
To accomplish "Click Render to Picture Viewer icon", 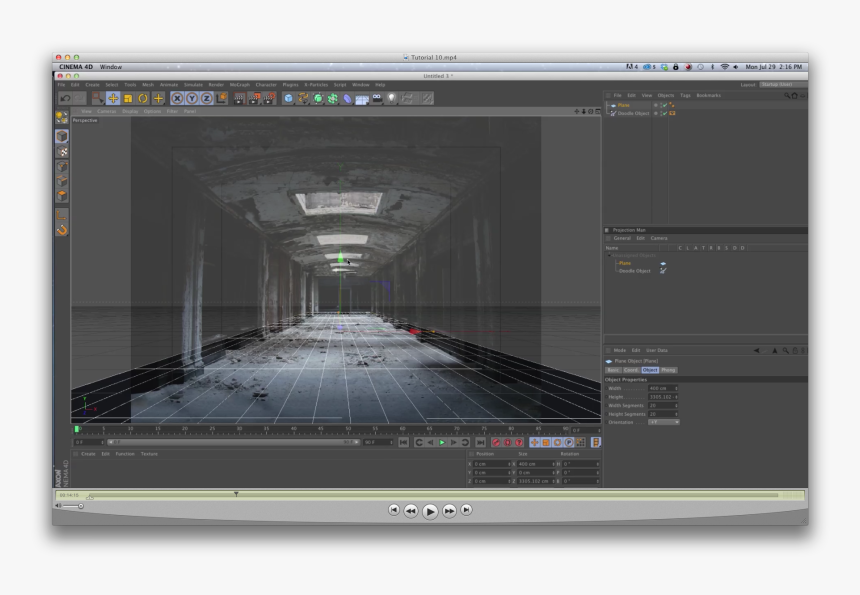I will 254,98.
